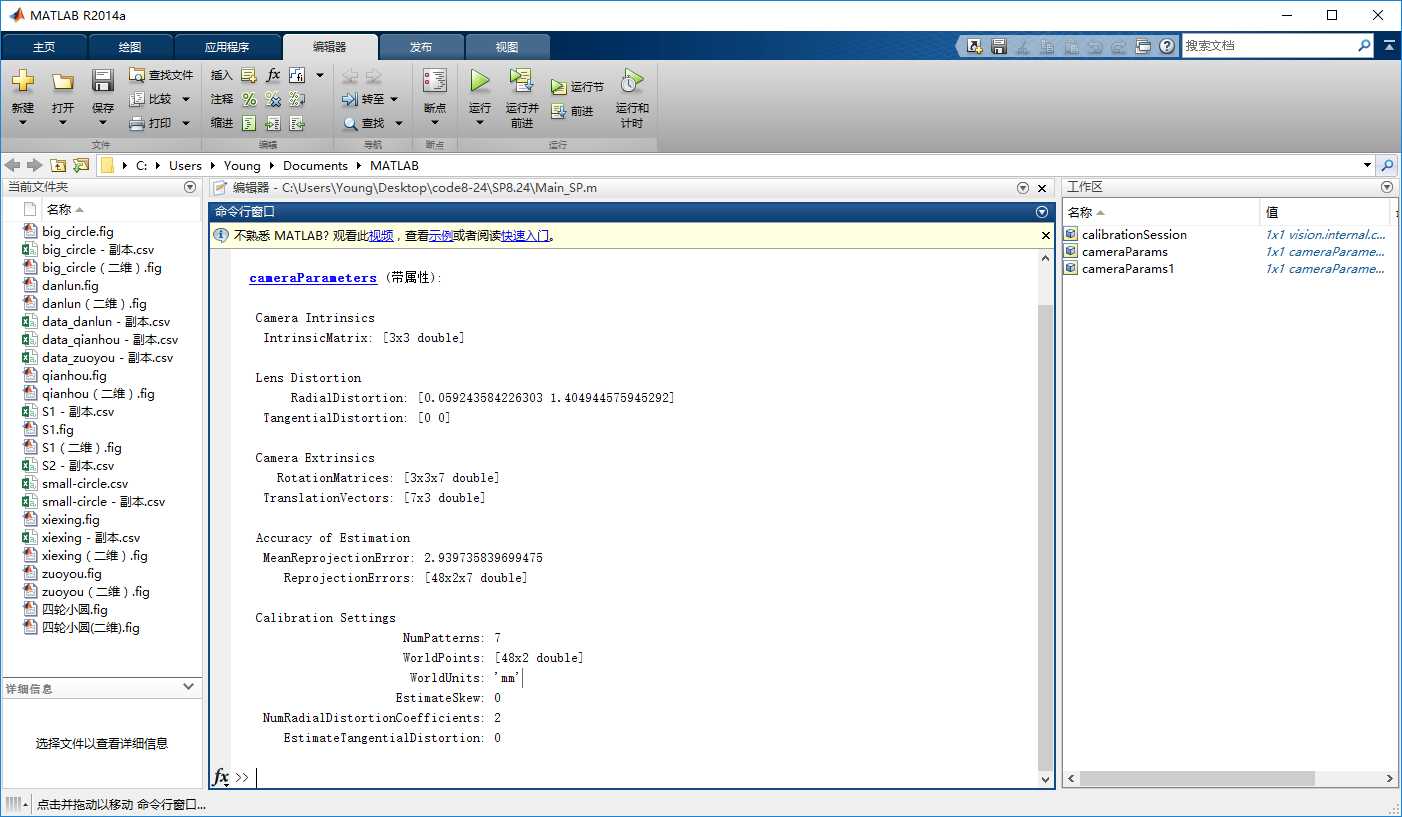The width and height of the screenshot is (1402, 817).
Task: Select the calibrationSession workspace variable
Action: point(1134,235)
